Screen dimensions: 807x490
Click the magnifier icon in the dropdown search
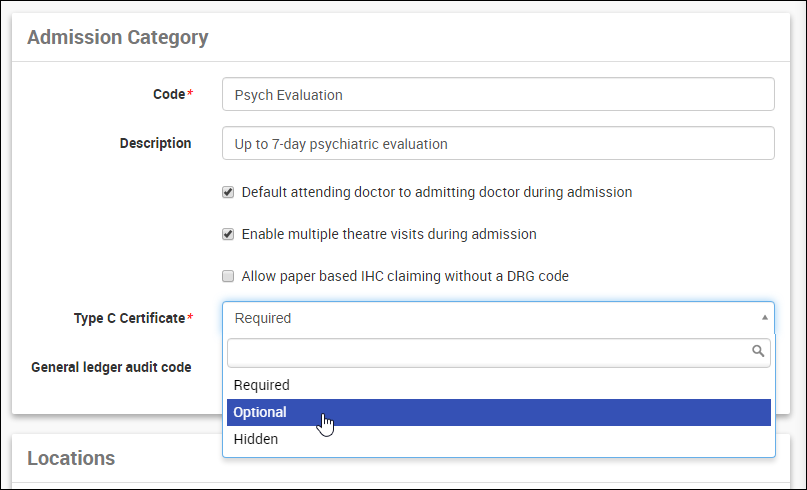point(758,351)
